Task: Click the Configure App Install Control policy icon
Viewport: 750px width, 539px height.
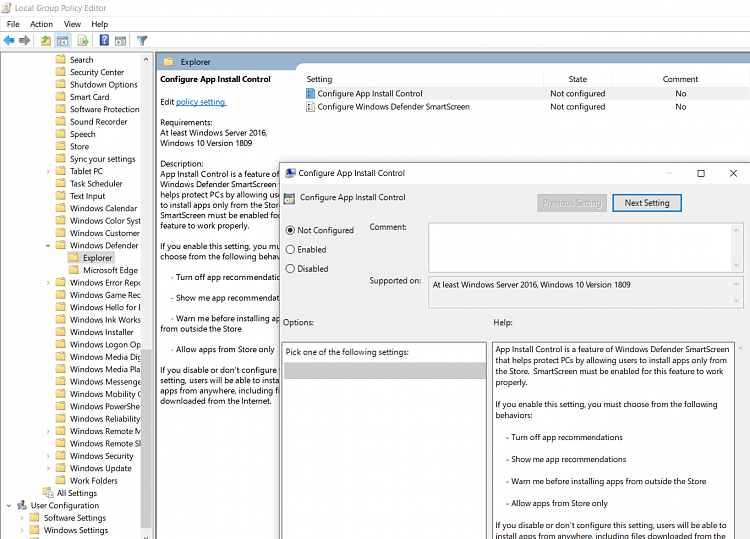Action: (310, 93)
